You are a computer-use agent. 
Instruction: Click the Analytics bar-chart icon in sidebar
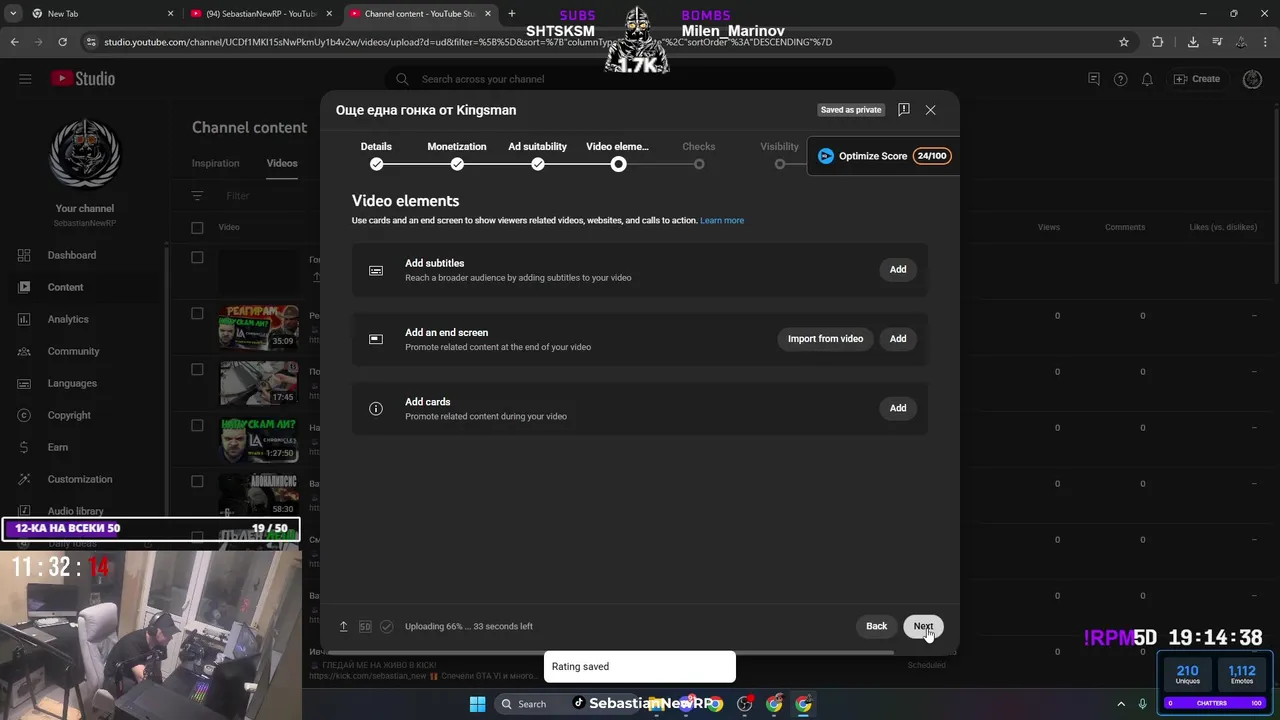(24, 319)
